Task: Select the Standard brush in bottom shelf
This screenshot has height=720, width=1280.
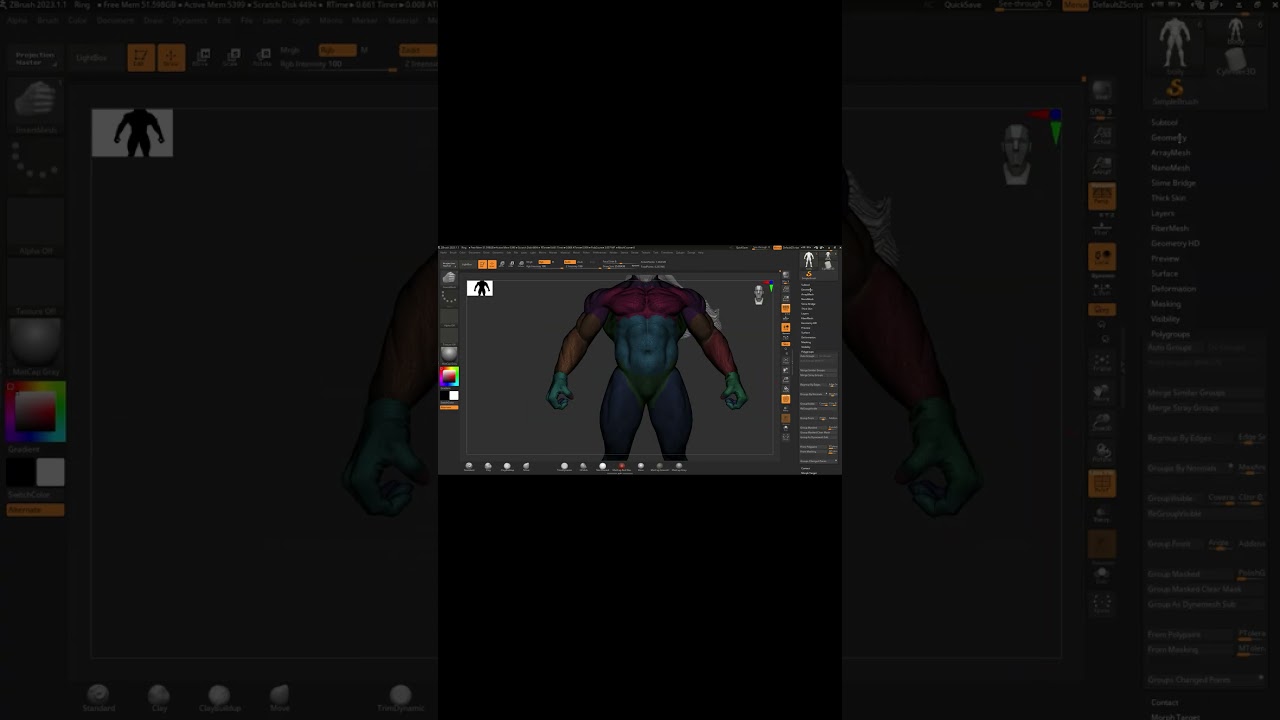Action: pyautogui.click(x=98, y=697)
